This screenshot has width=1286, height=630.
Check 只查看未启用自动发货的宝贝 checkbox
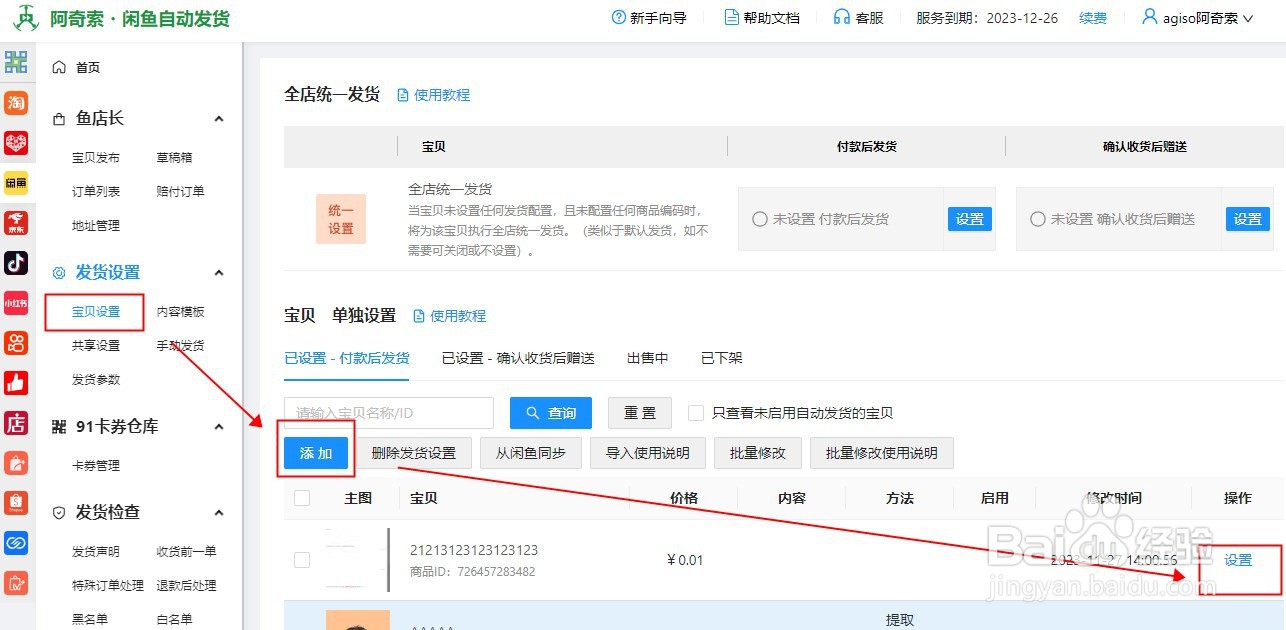pyautogui.click(x=696, y=413)
